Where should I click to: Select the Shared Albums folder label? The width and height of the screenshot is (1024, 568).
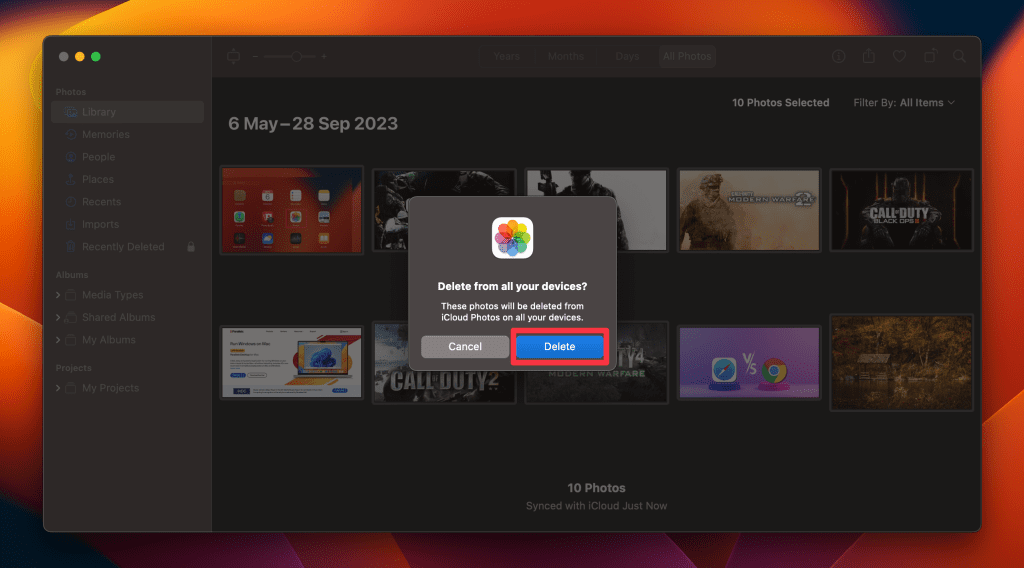click(x=118, y=317)
